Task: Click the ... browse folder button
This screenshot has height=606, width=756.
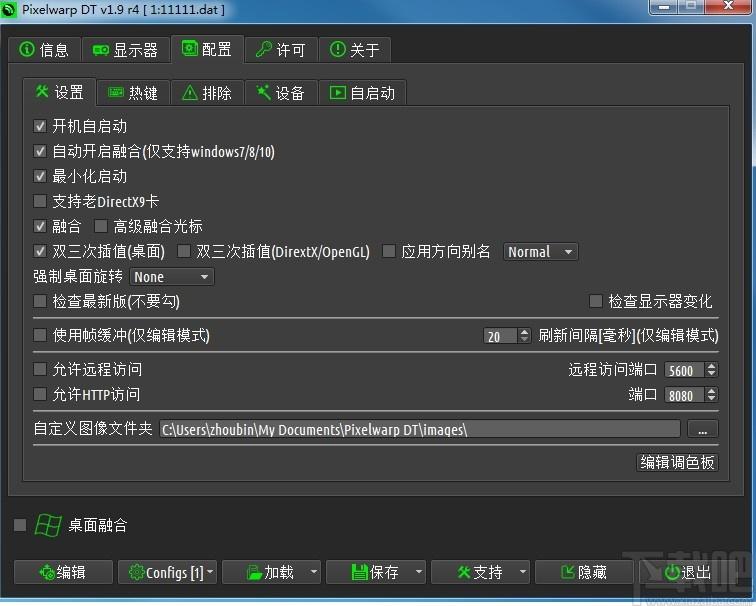Action: coord(702,429)
